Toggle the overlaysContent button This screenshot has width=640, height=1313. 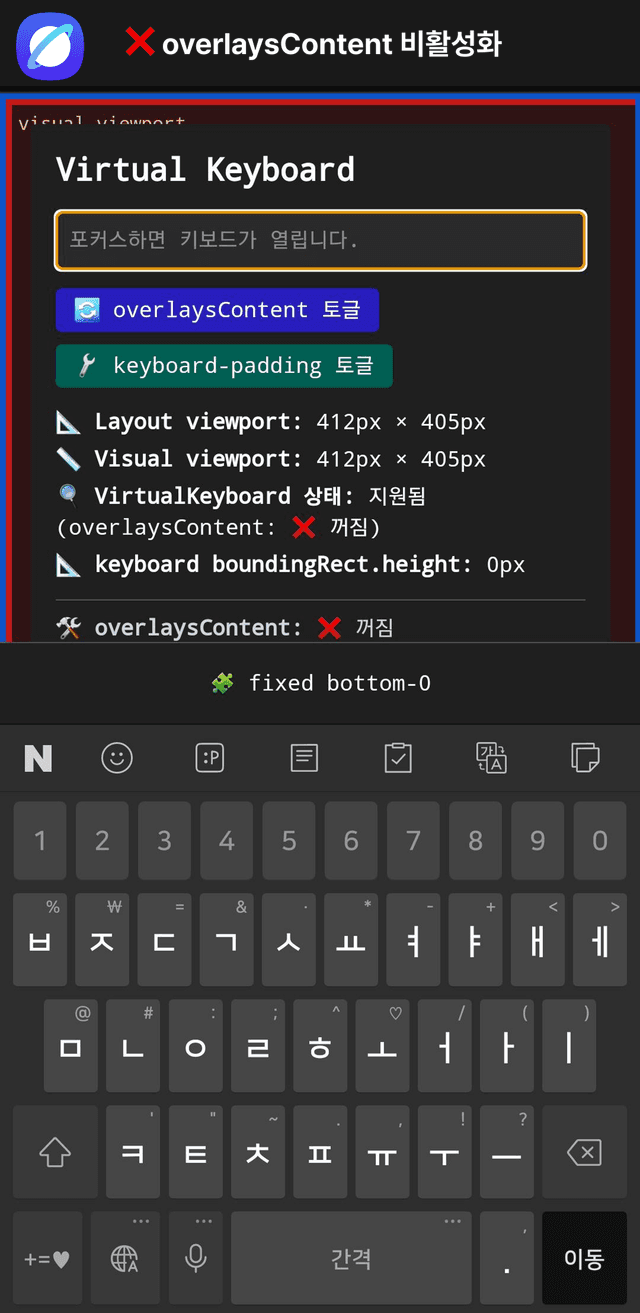point(217,310)
